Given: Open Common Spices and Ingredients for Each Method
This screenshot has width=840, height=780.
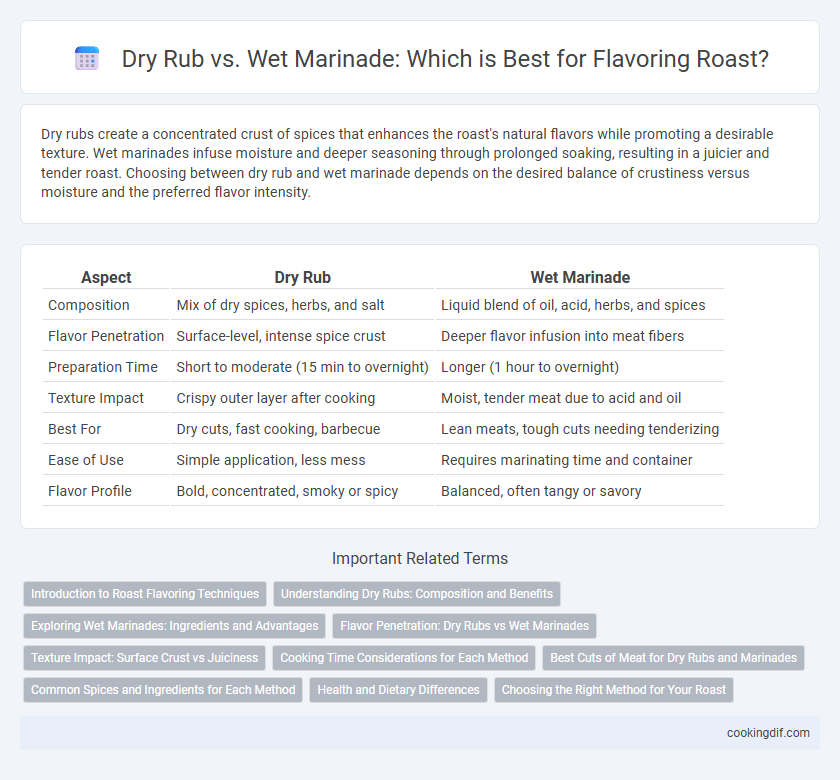Looking at the screenshot, I should [163, 690].
